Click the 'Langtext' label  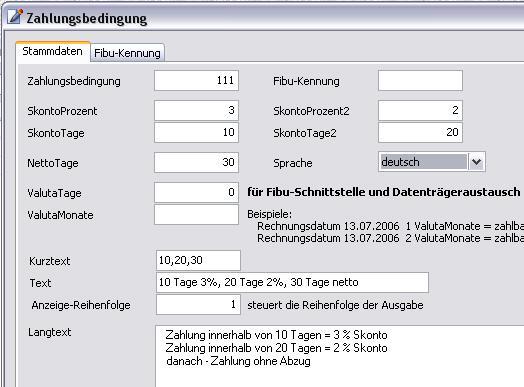tap(49, 332)
